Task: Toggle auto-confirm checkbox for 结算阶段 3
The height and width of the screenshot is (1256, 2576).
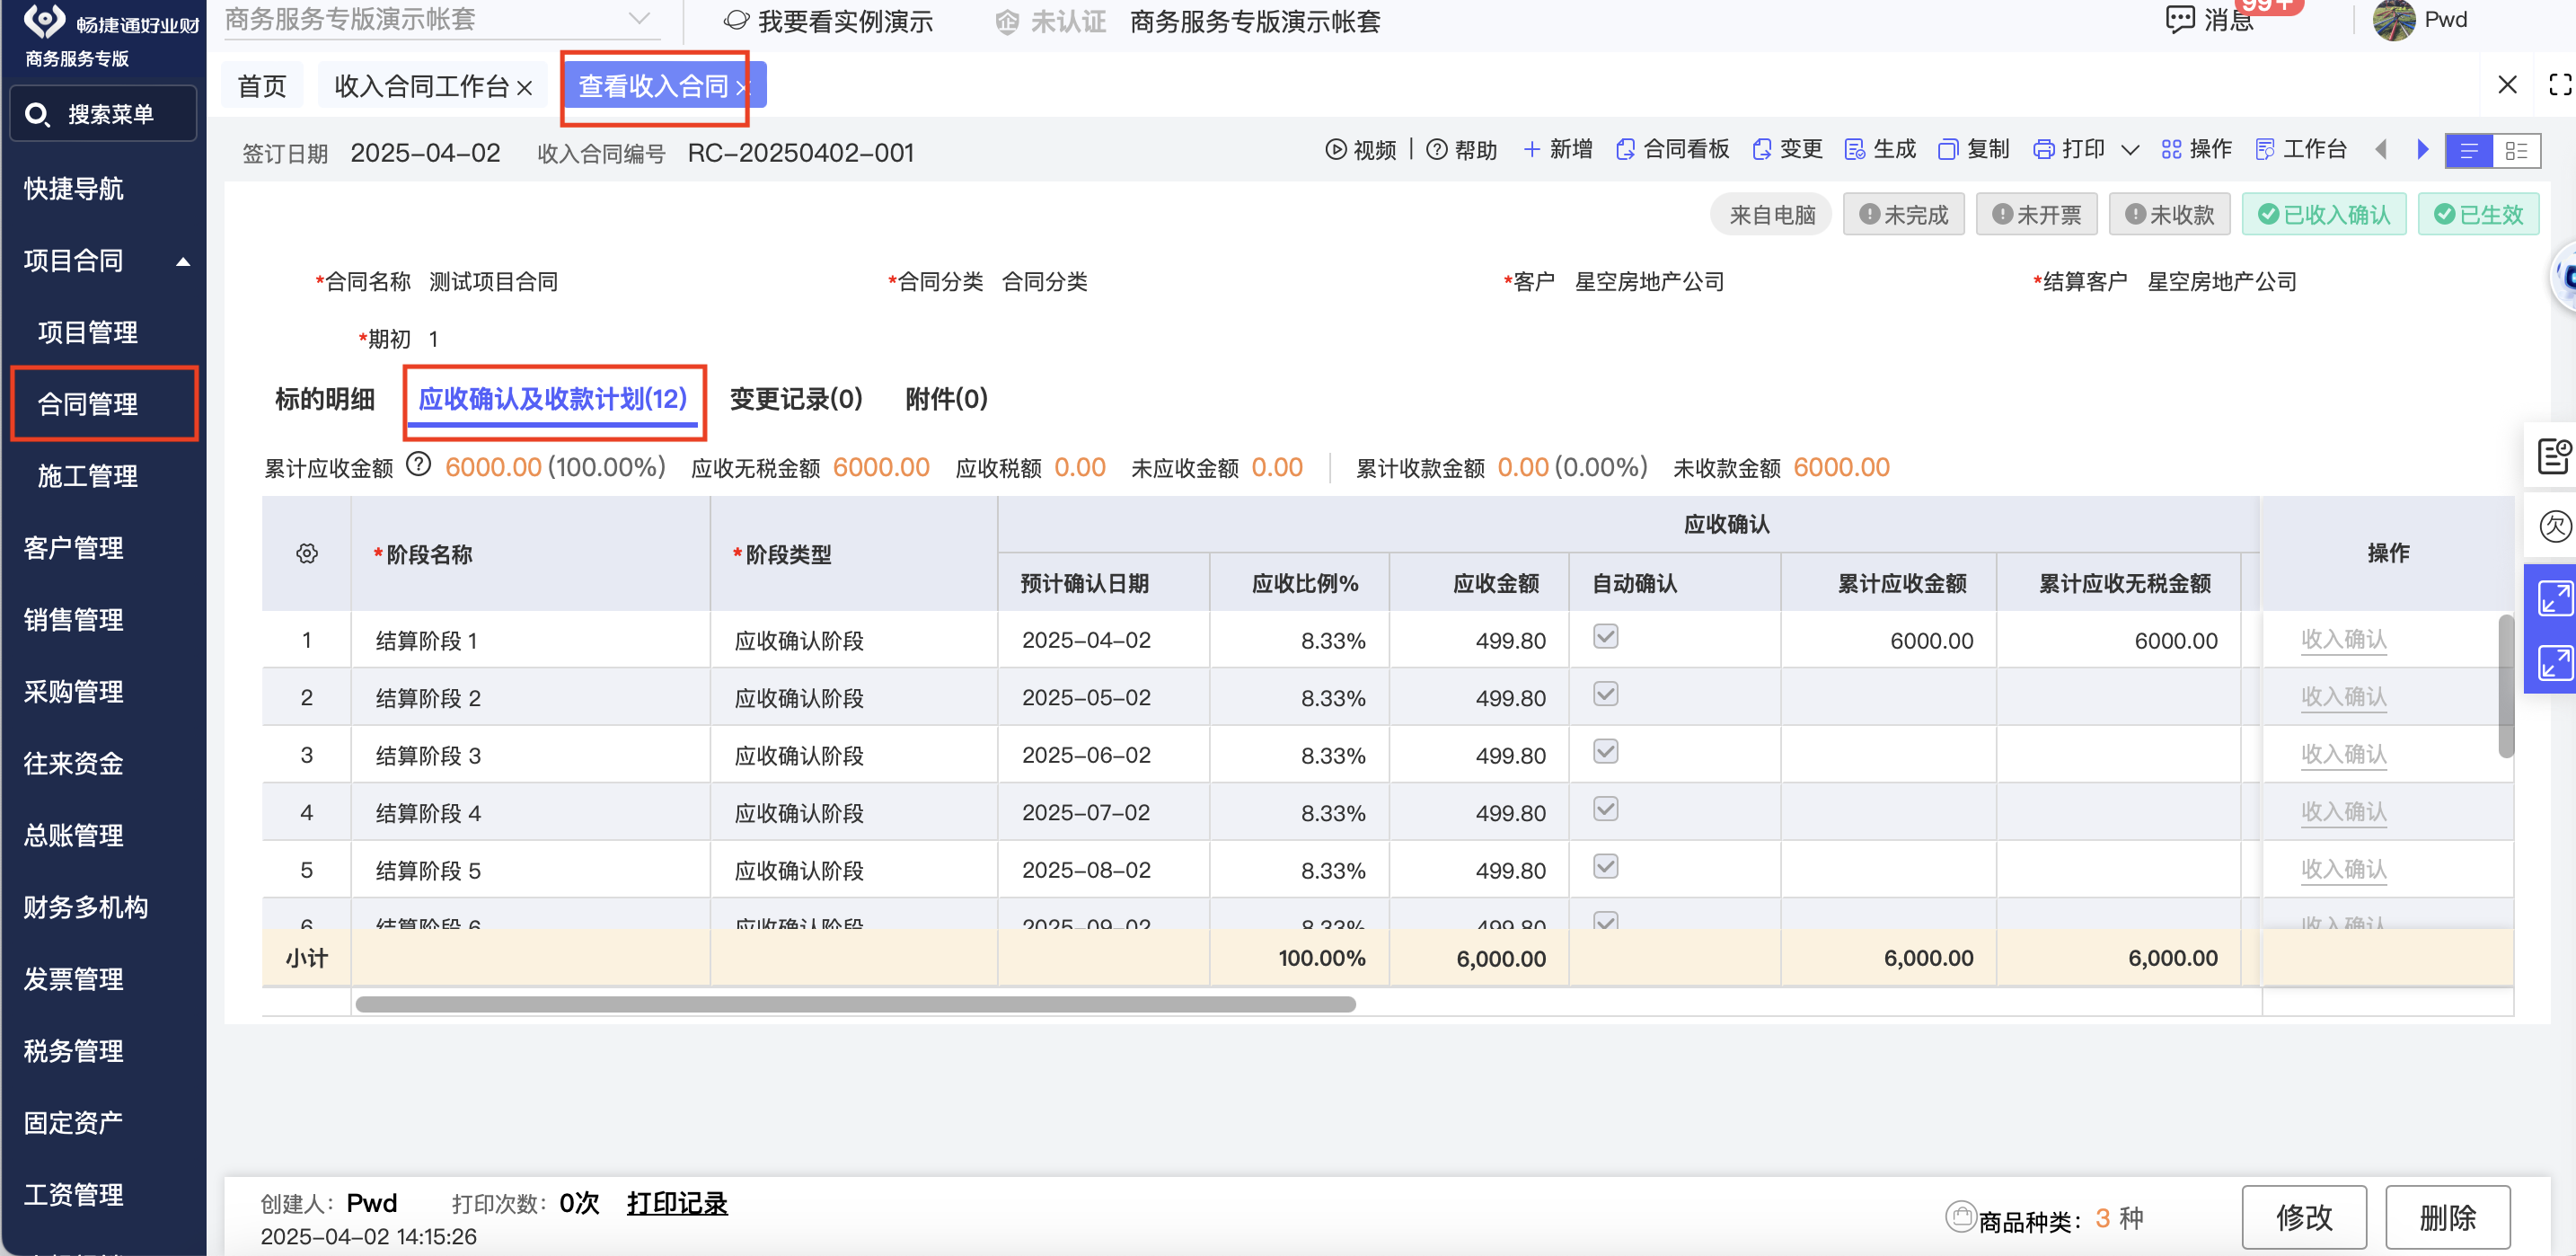Action: click(x=1605, y=752)
